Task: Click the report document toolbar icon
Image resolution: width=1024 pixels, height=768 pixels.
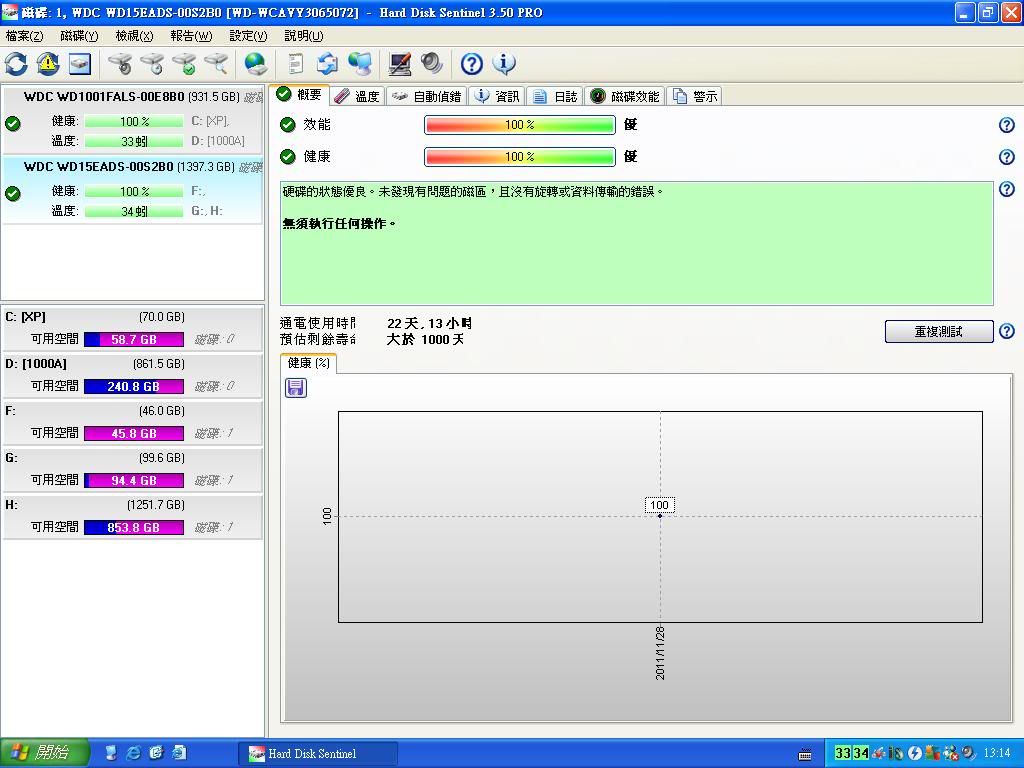Action: point(295,64)
